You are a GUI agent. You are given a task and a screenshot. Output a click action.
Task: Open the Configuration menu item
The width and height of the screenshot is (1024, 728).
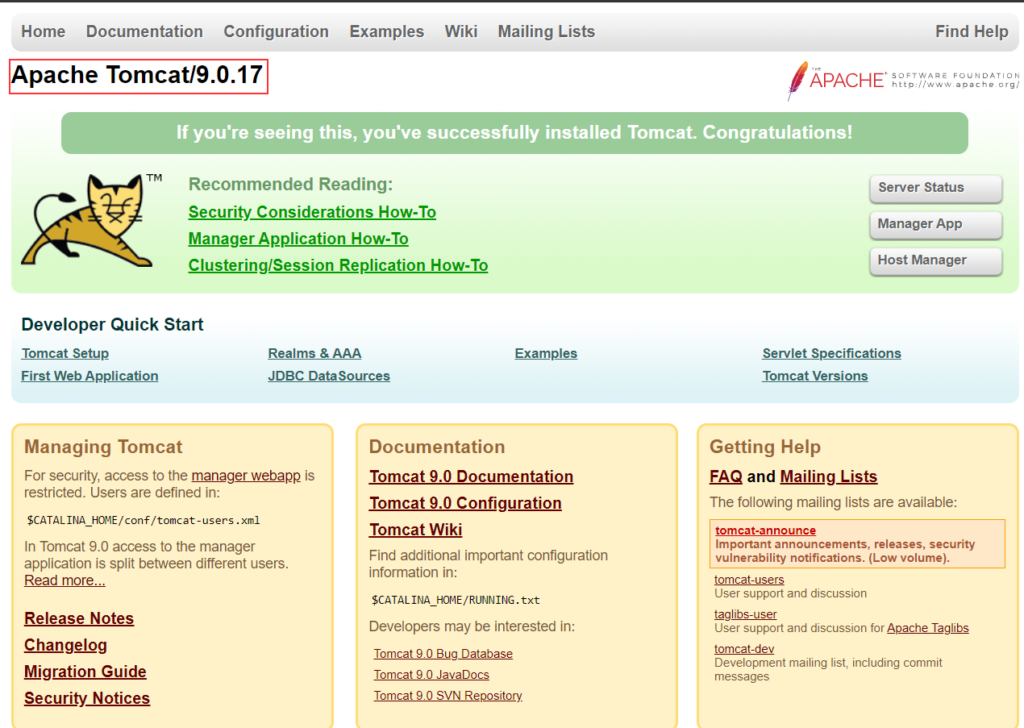click(x=276, y=32)
